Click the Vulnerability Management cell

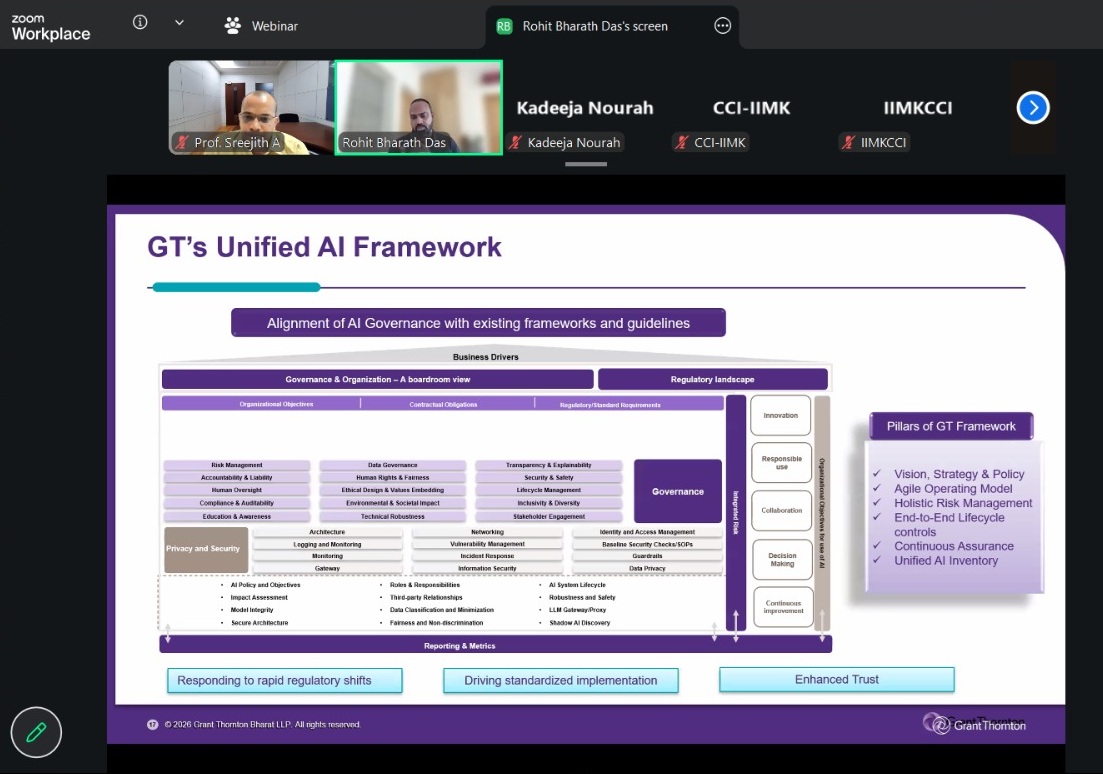[x=487, y=544]
